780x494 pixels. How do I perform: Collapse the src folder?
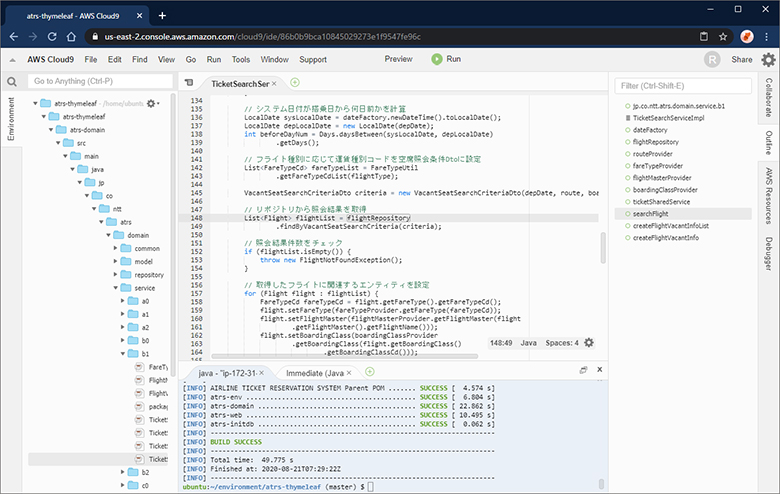tap(58, 143)
